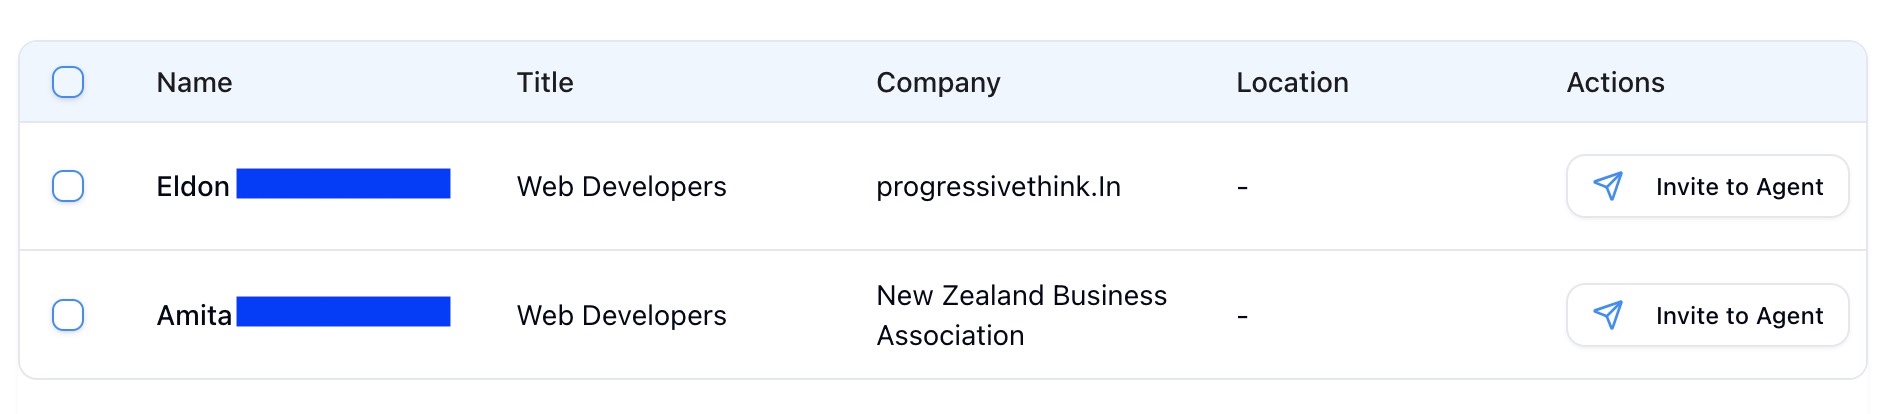Select the Company column header
The width and height of the screenshot is (1886, 414).
pyautogui.click(x=937, y=82)
